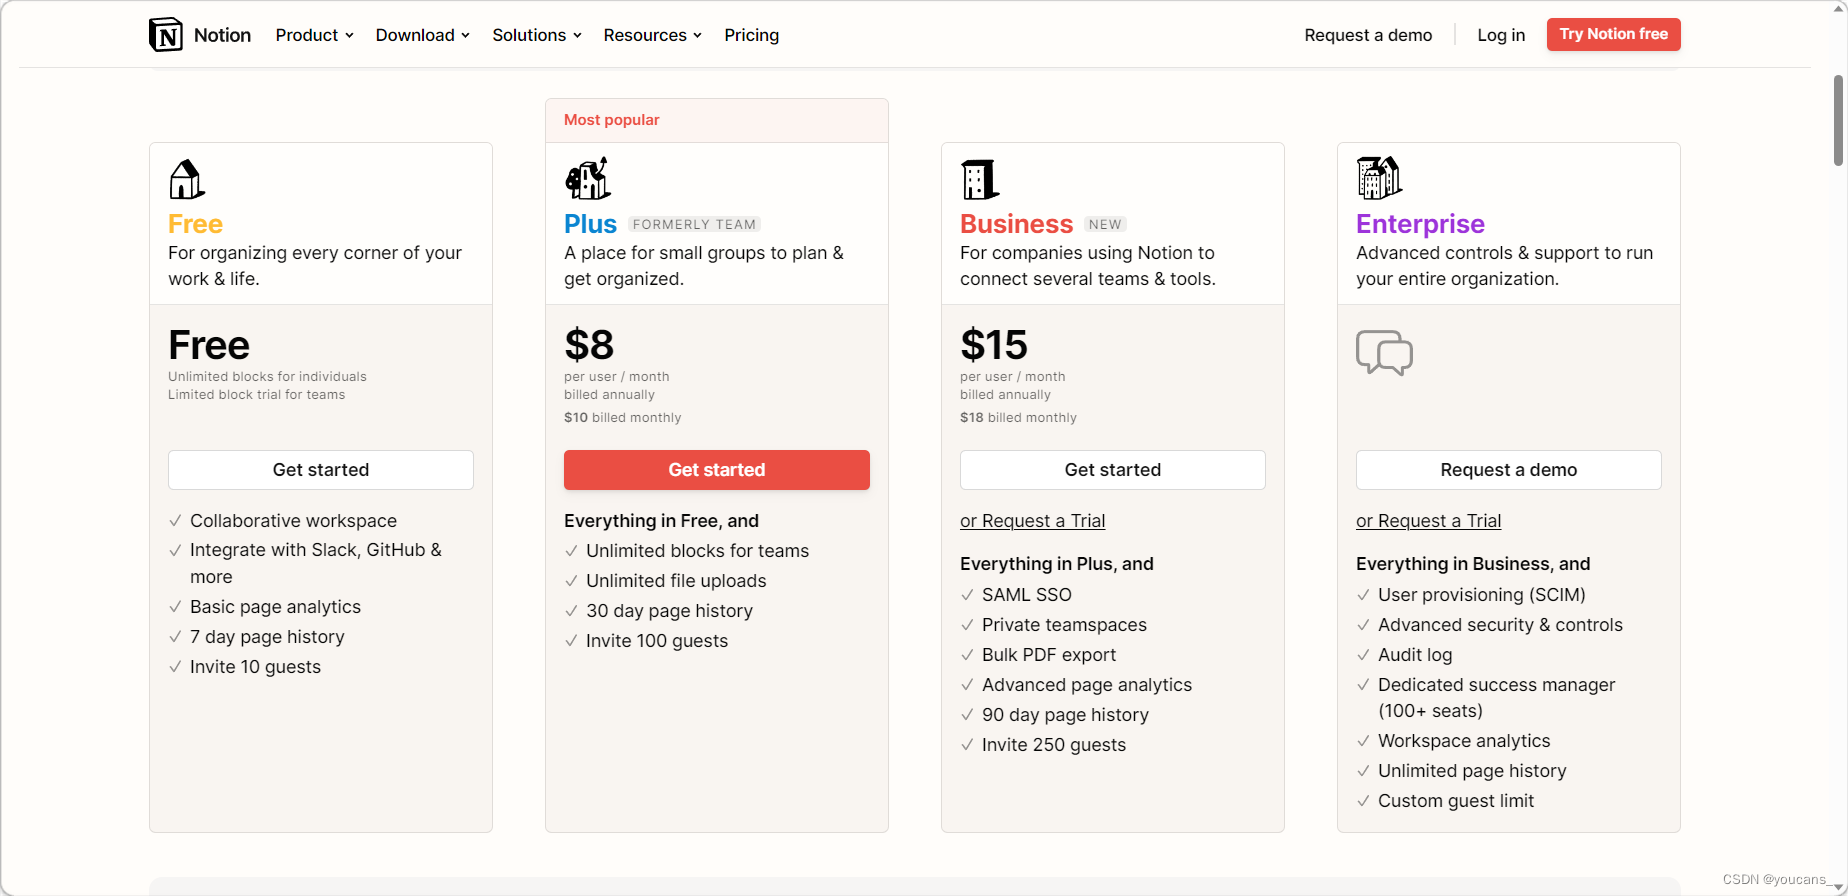Click the checkmark beside SAML SSO
This screenshot has height=896, width=1848.
[967, 595]
